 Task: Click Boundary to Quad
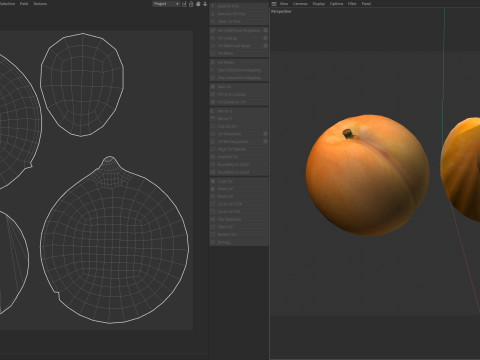(239, 172)
